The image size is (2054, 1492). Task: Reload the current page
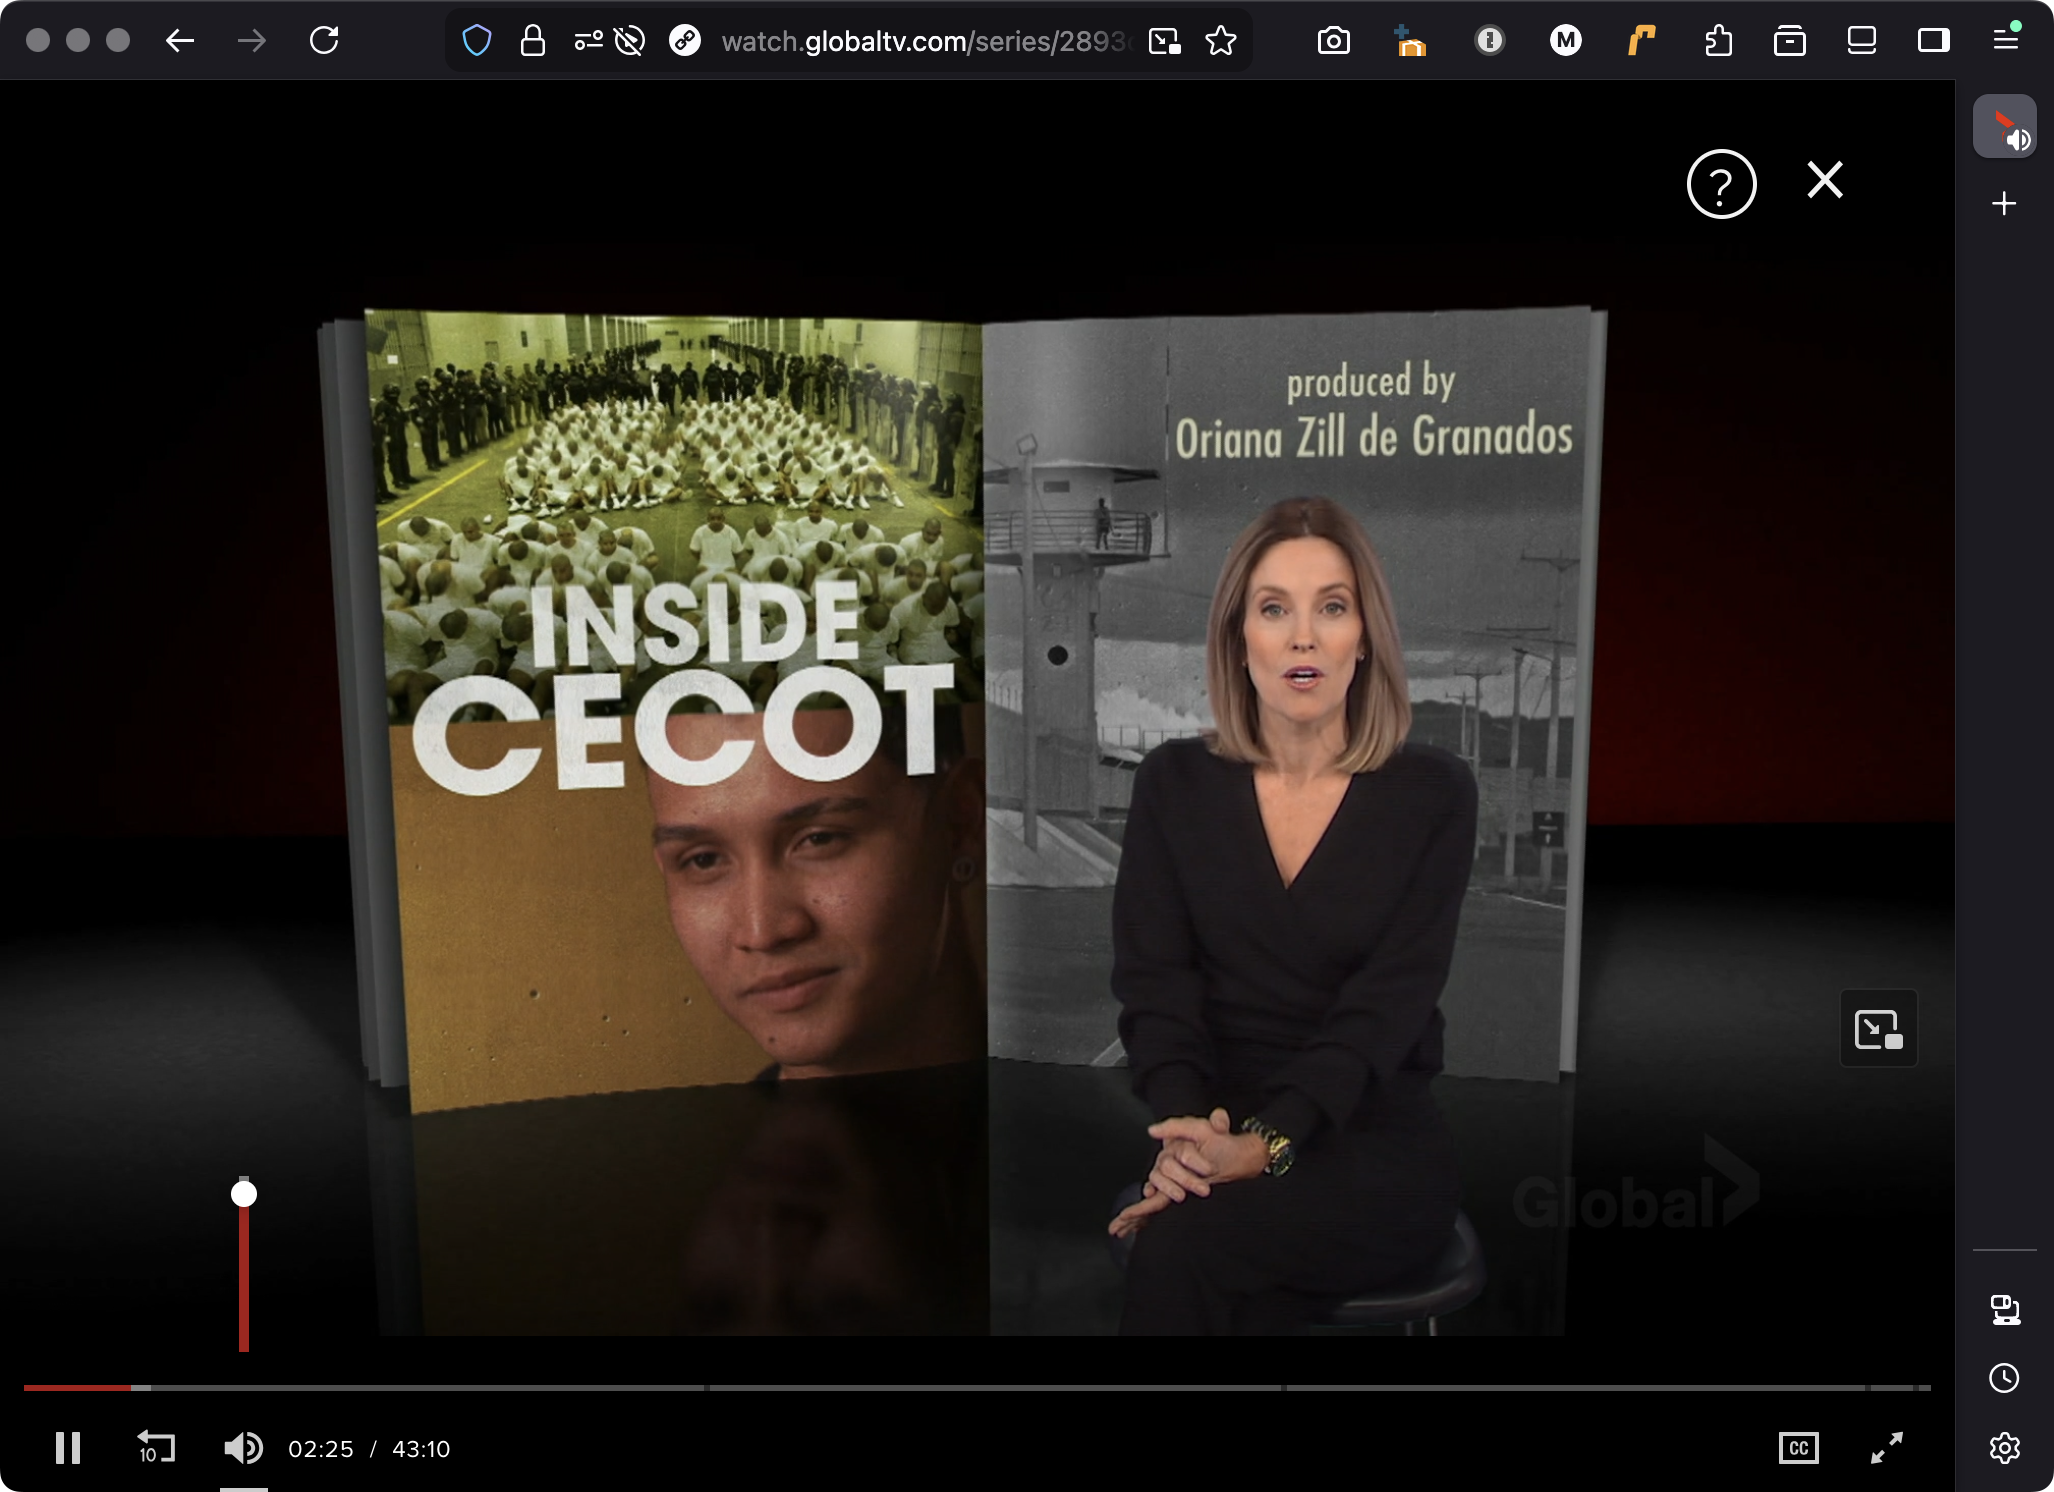tap(324, 41)
